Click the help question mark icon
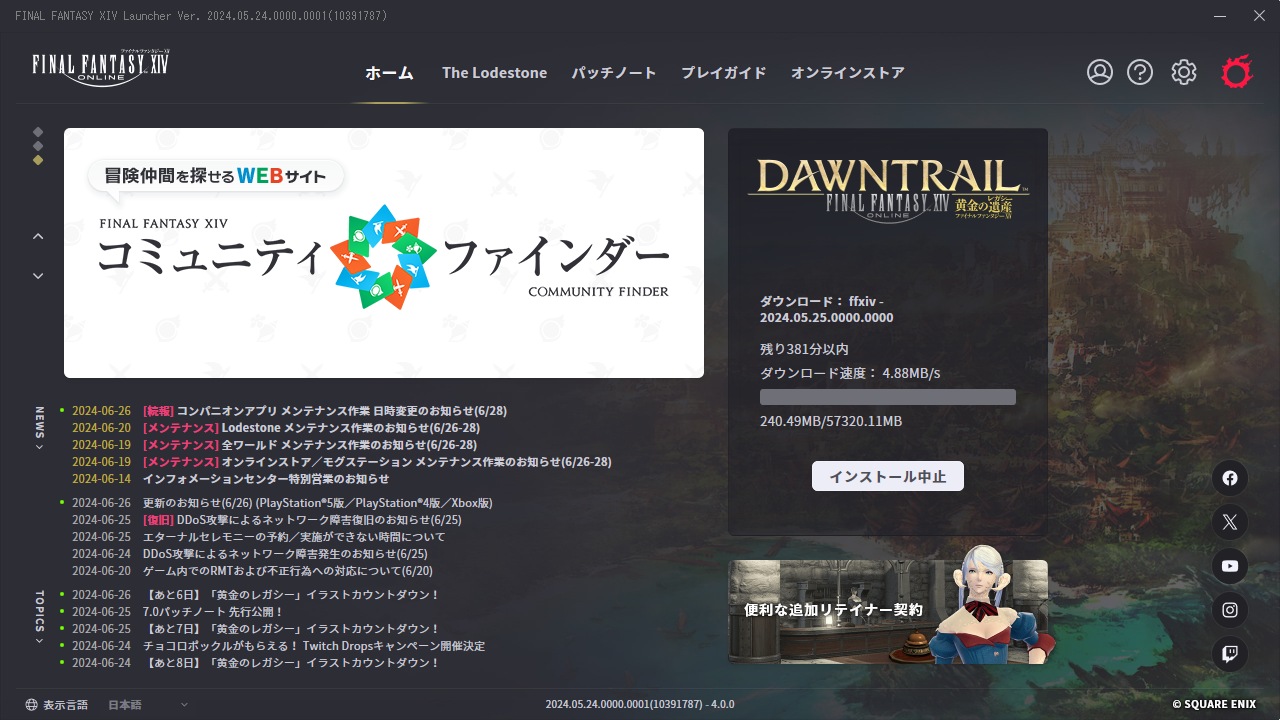 1140,72
